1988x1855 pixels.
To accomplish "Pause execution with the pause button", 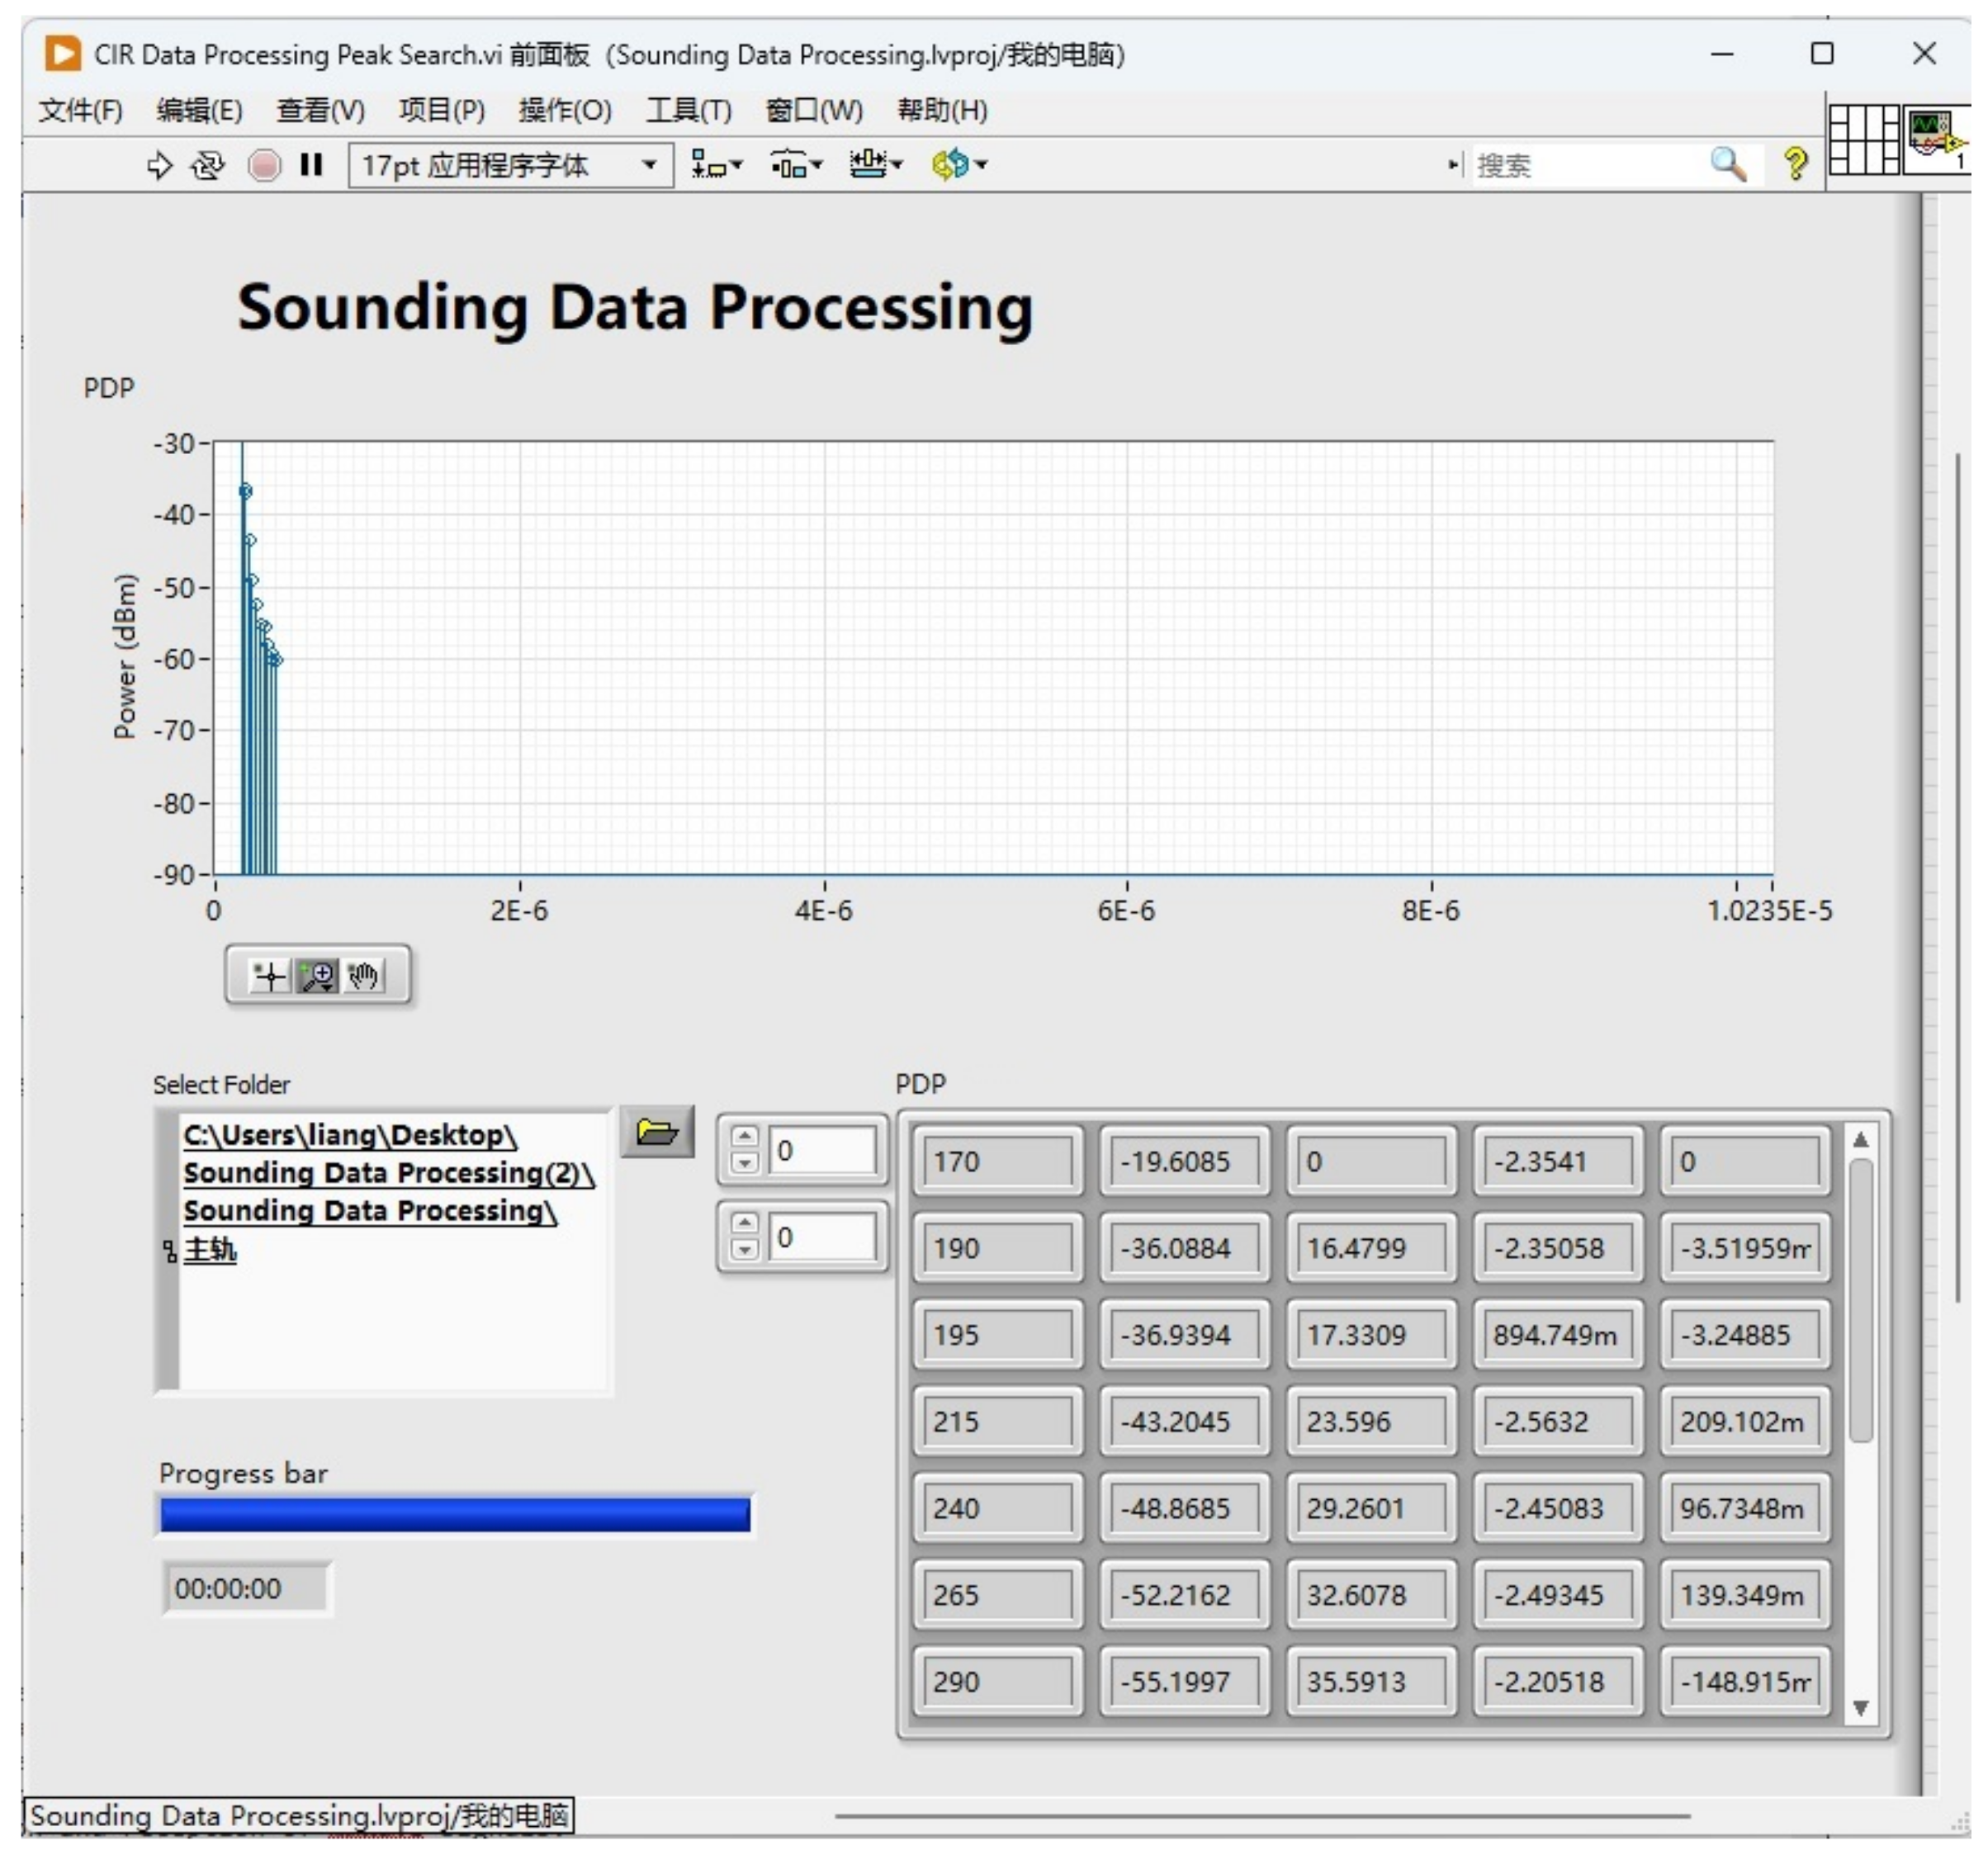I will tap(312, 165).
